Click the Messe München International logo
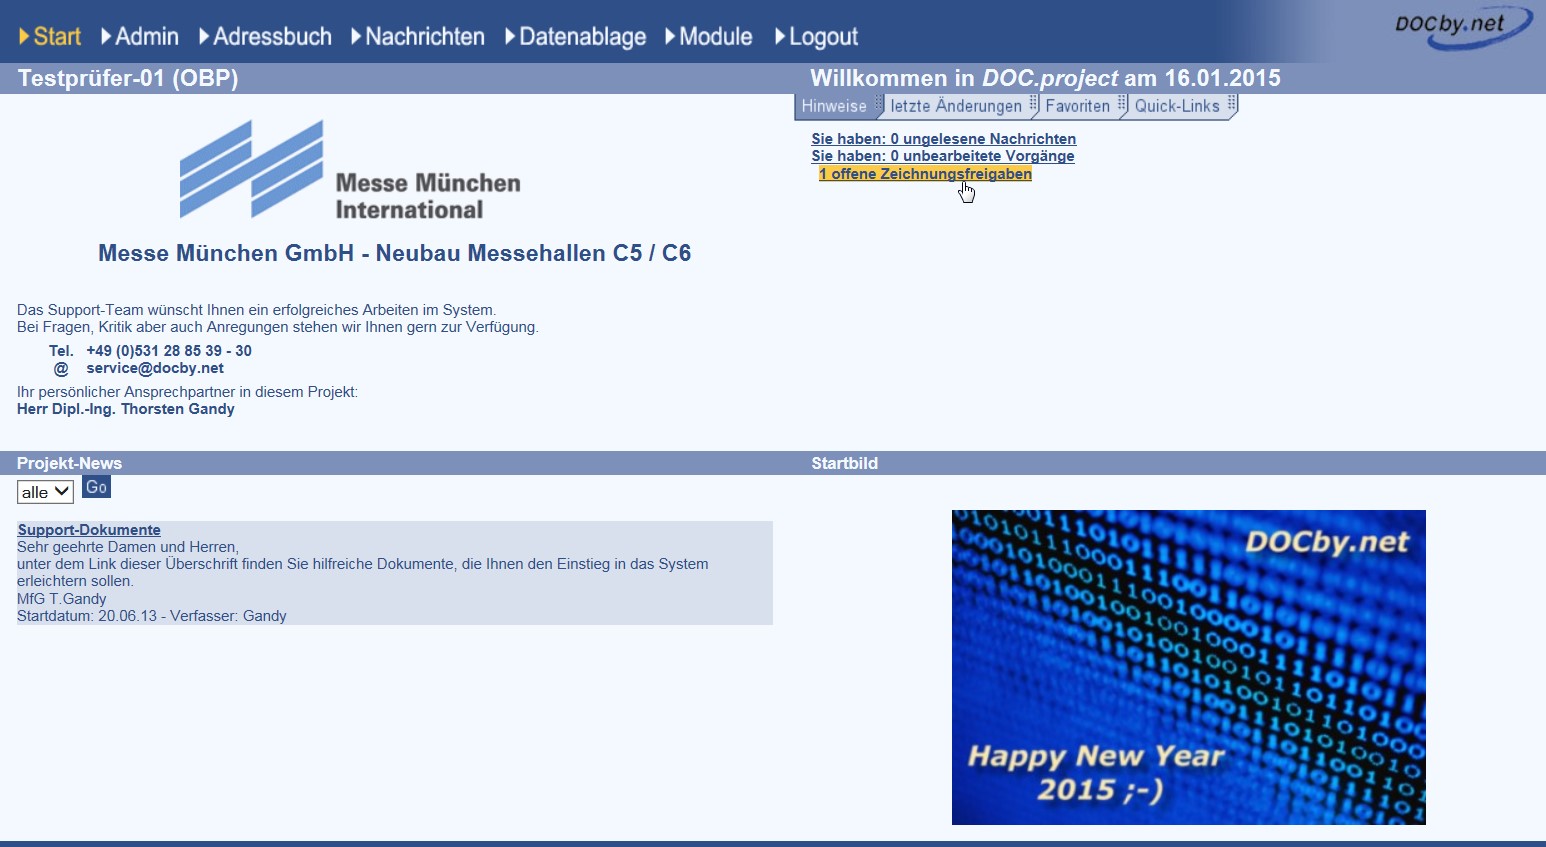Viewport: 1546px width, 847px height. 350,169
